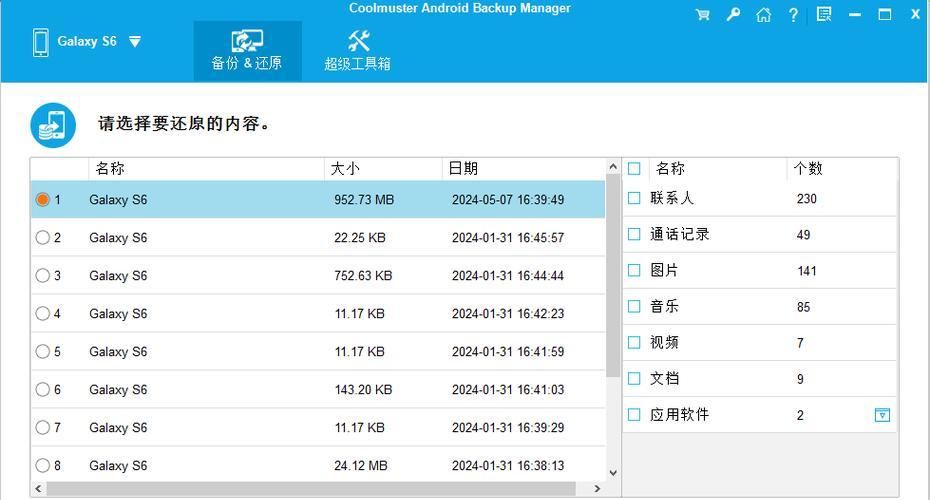This screenshot has height=500, width=930.
Task: Expand the Galaxy S6 device dropdown arrow
Action: 135,42
